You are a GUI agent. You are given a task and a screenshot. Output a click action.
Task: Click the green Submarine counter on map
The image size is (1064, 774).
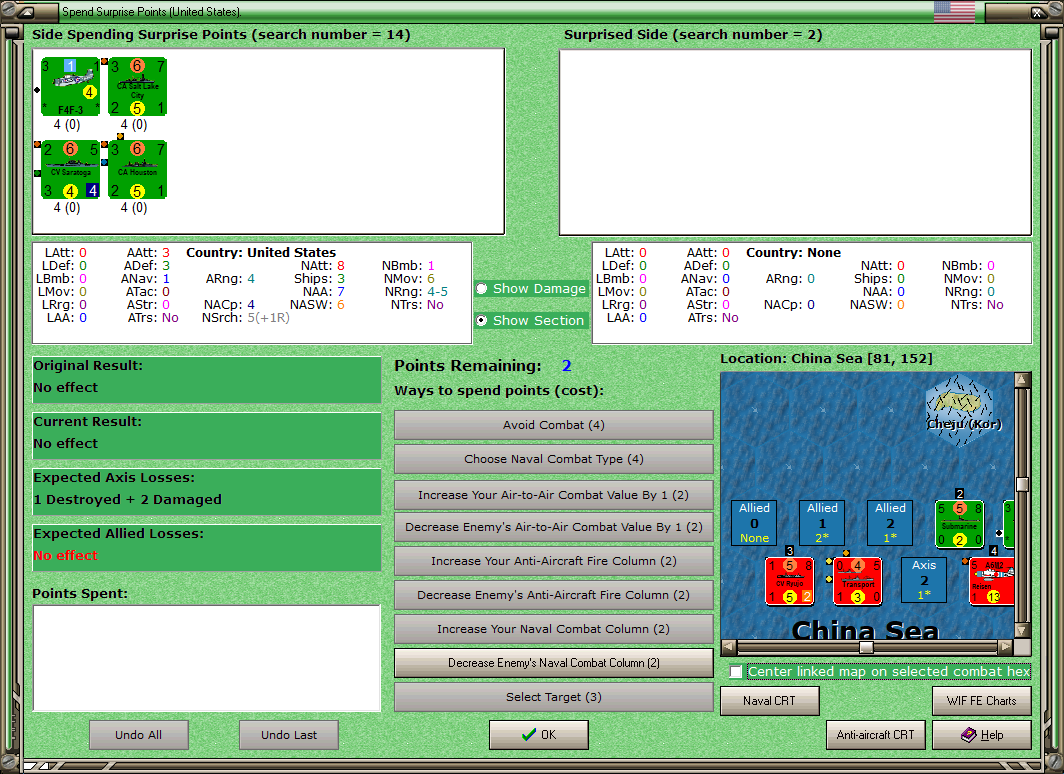point(959,524)
